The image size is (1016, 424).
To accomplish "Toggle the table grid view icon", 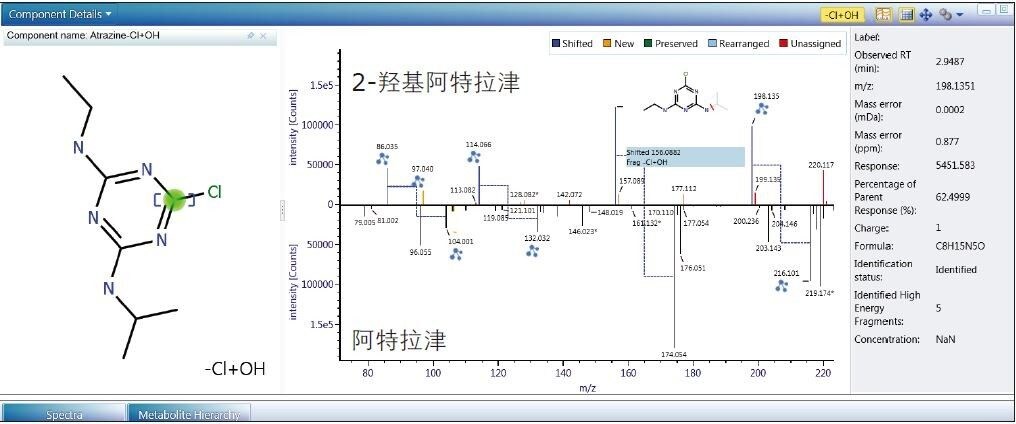I will pos(906,14).
